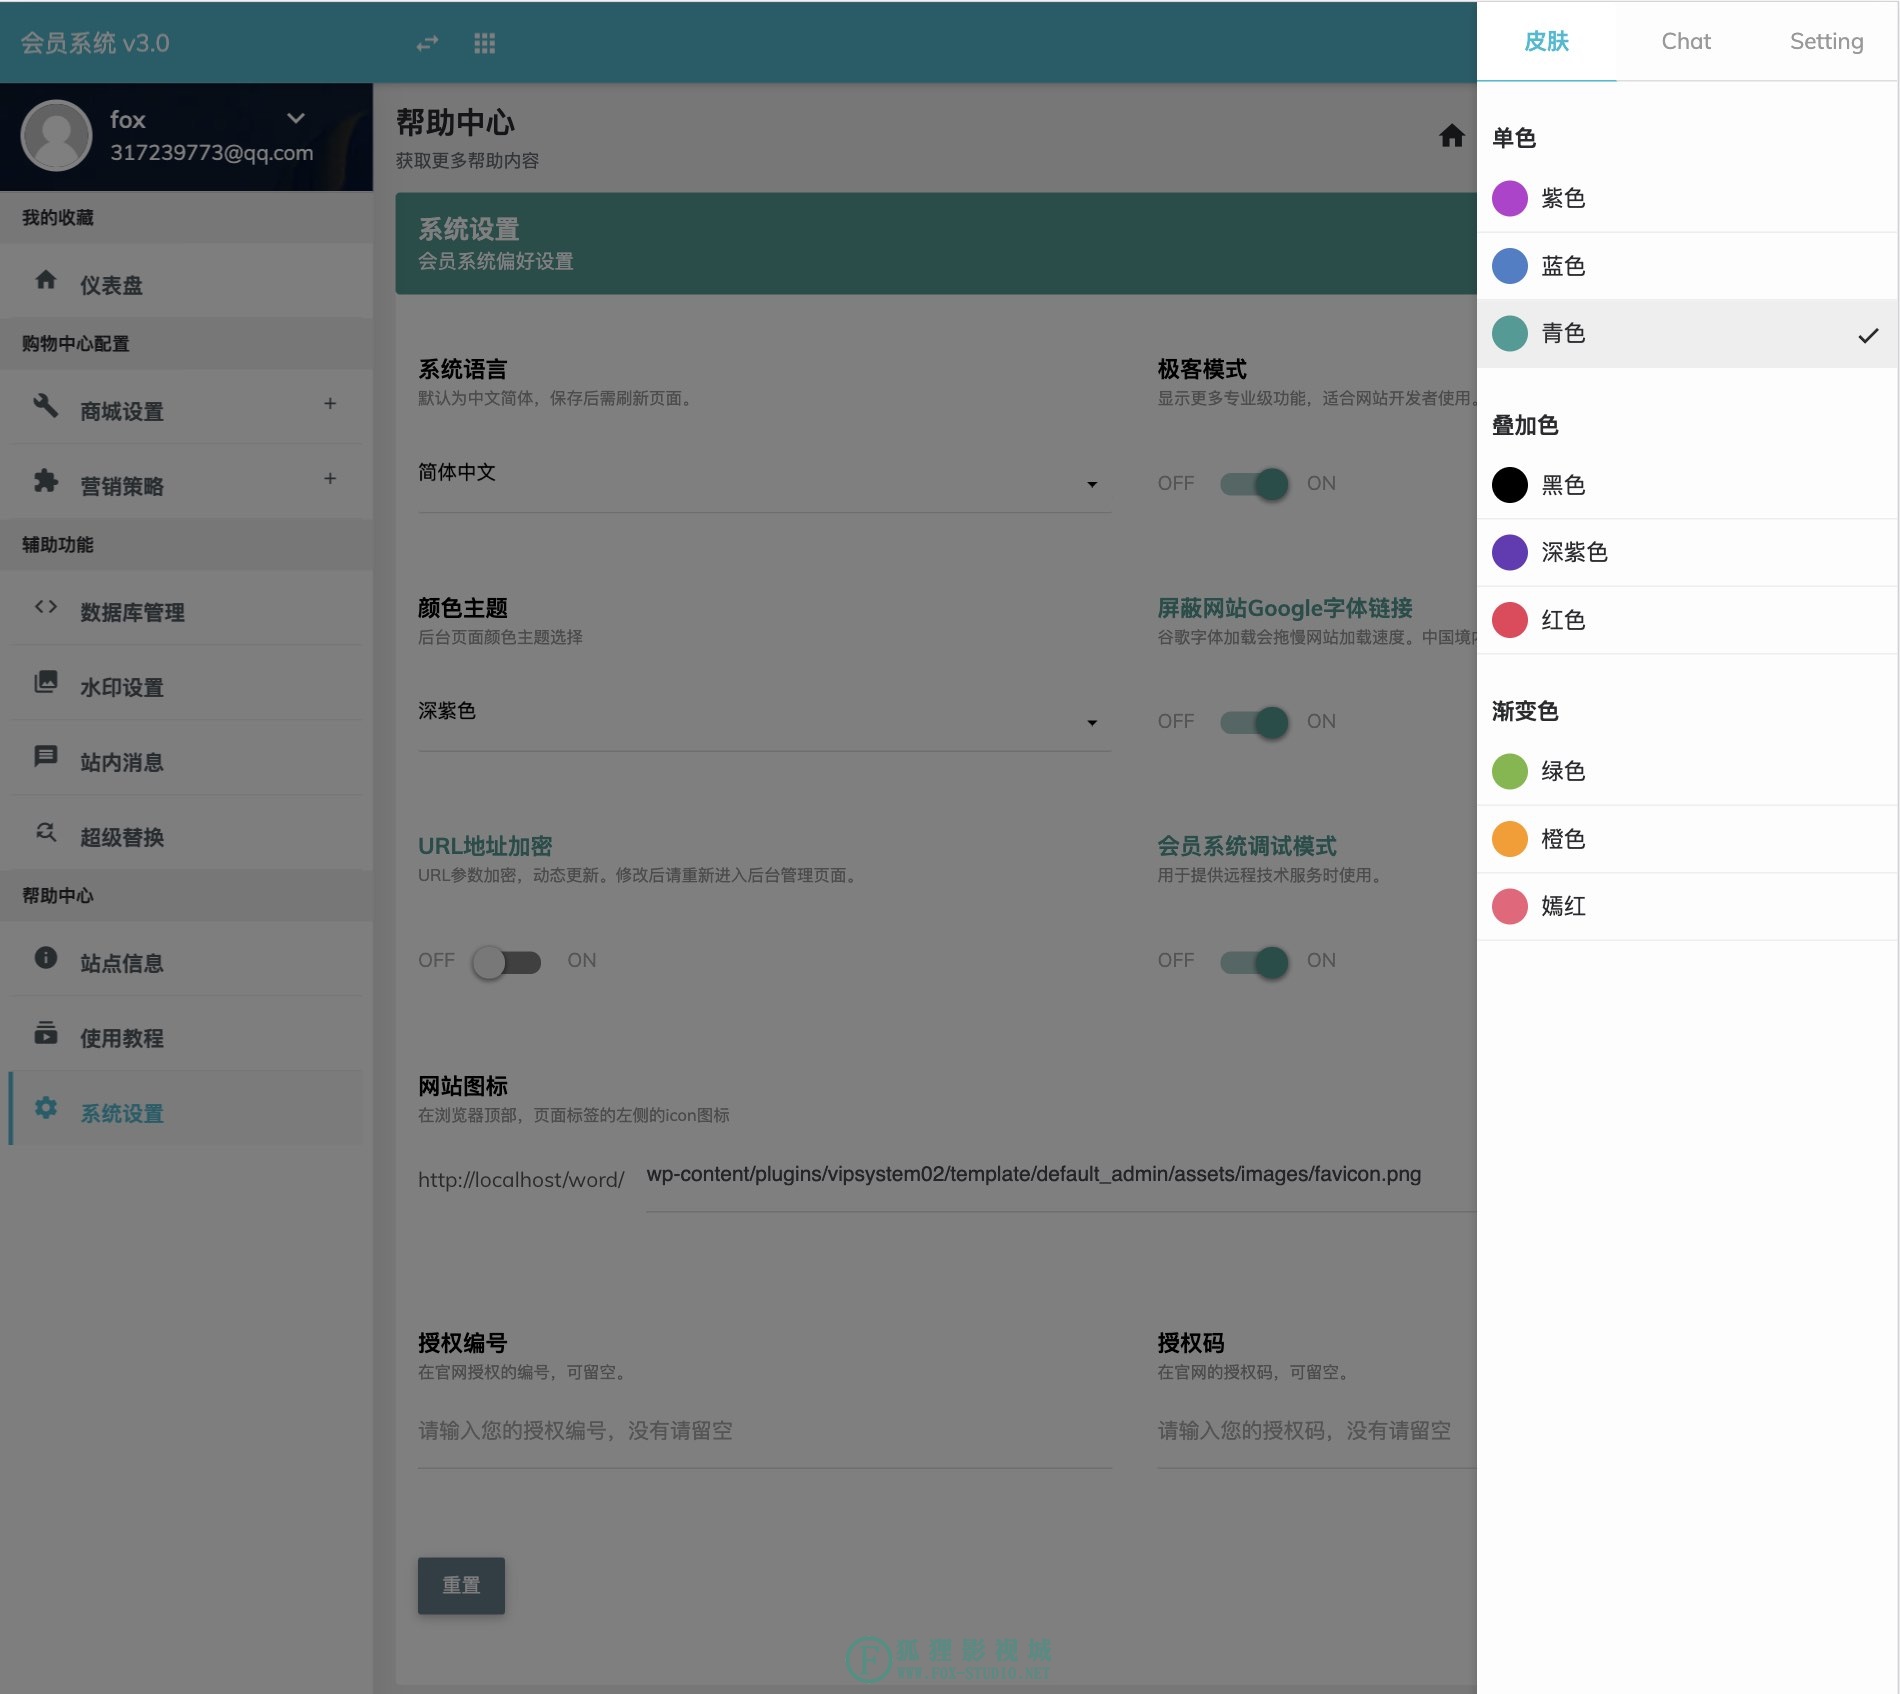Select the 蓝色 skin color swatch
This screenshot has height=1694, width=1900.
(x=1510, y=266)
